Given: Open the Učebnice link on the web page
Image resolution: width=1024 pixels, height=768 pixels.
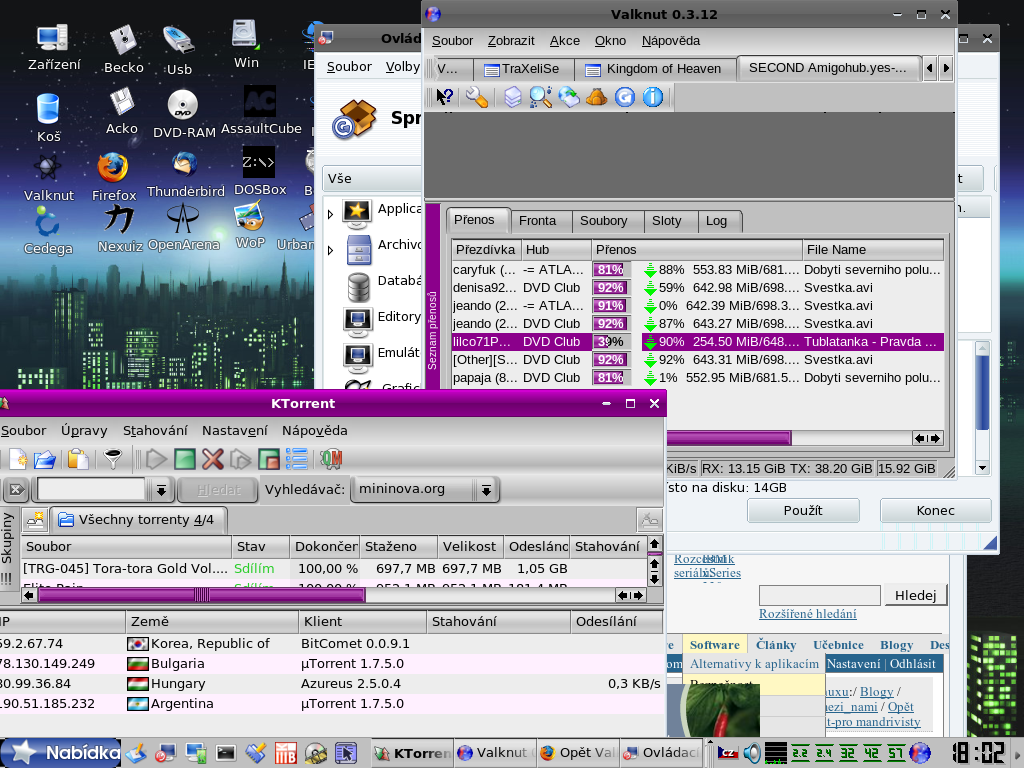Looking at the screenshot, I should pyautogui.click(x=838, y=645).
